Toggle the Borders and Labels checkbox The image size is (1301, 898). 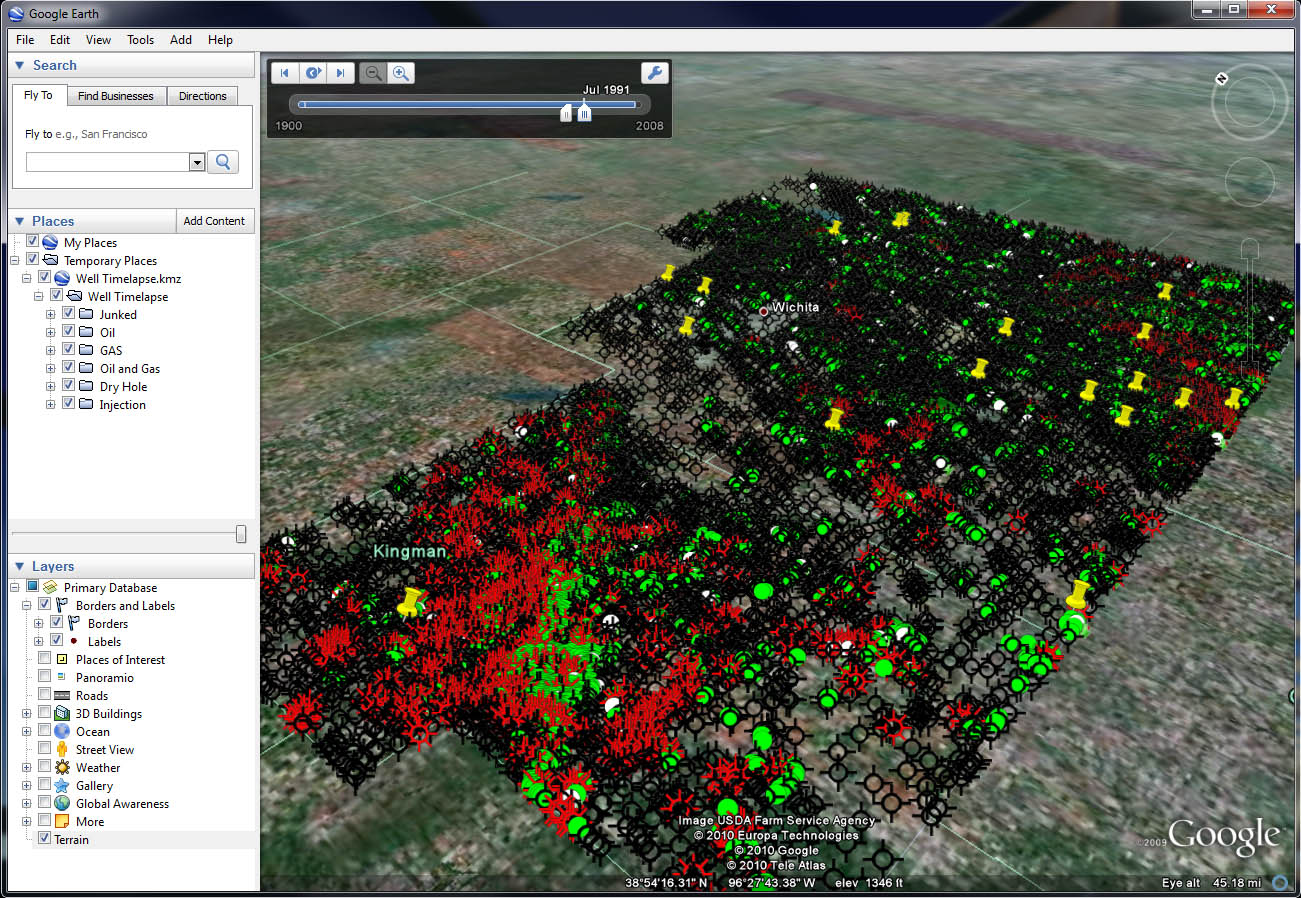[44, 605]
